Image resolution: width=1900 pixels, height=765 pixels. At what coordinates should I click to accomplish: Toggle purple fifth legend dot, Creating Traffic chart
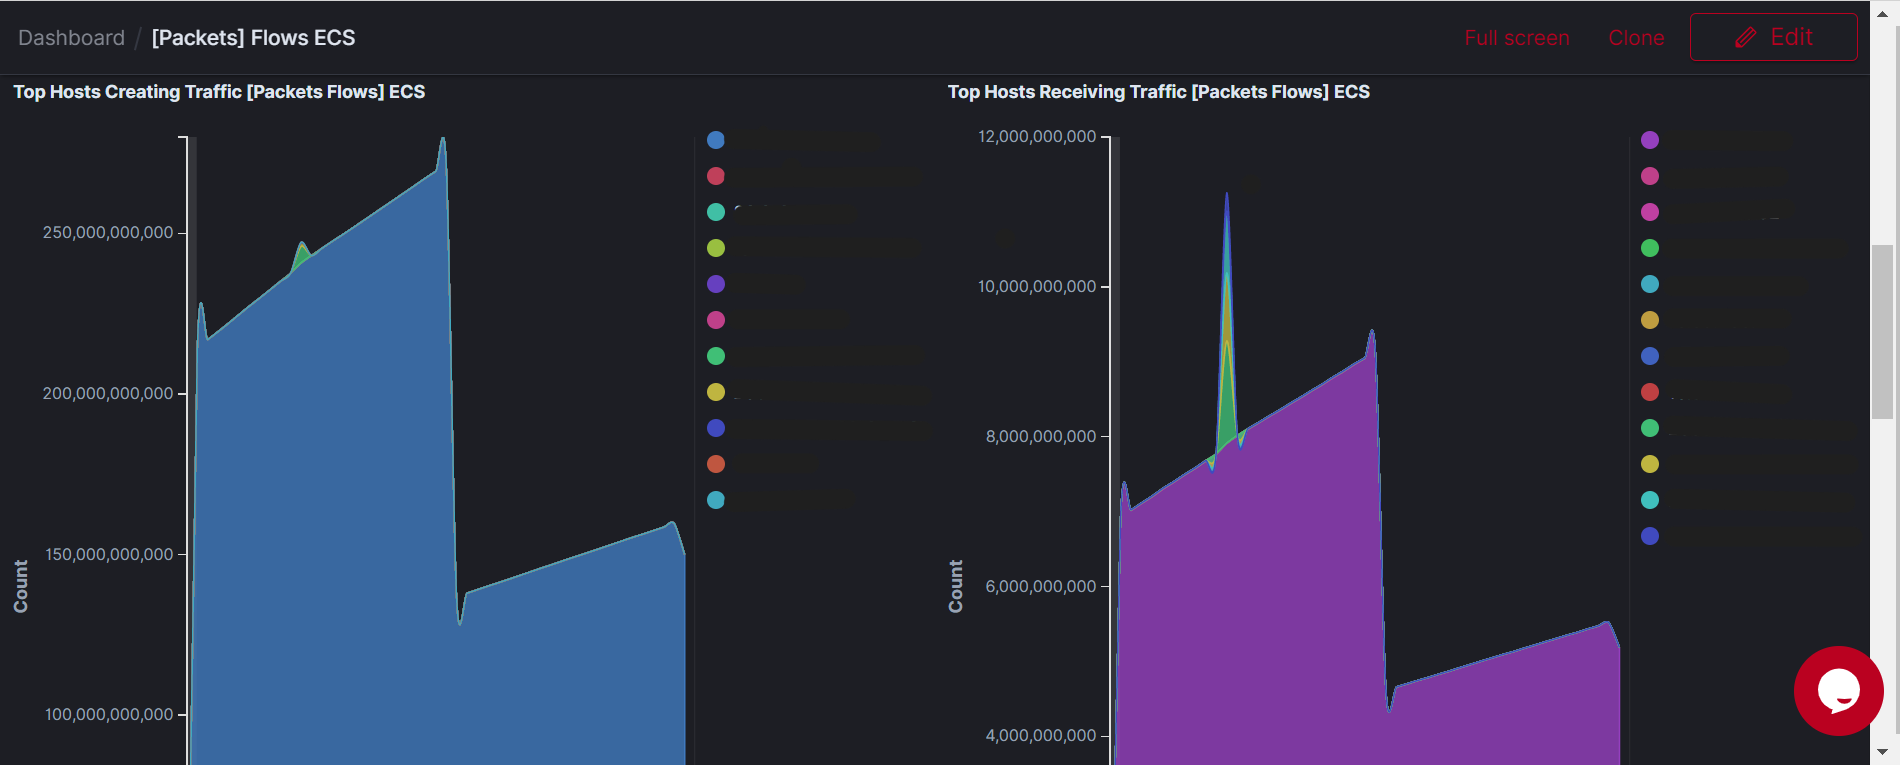pyautogui.click(x=716, y=284)
